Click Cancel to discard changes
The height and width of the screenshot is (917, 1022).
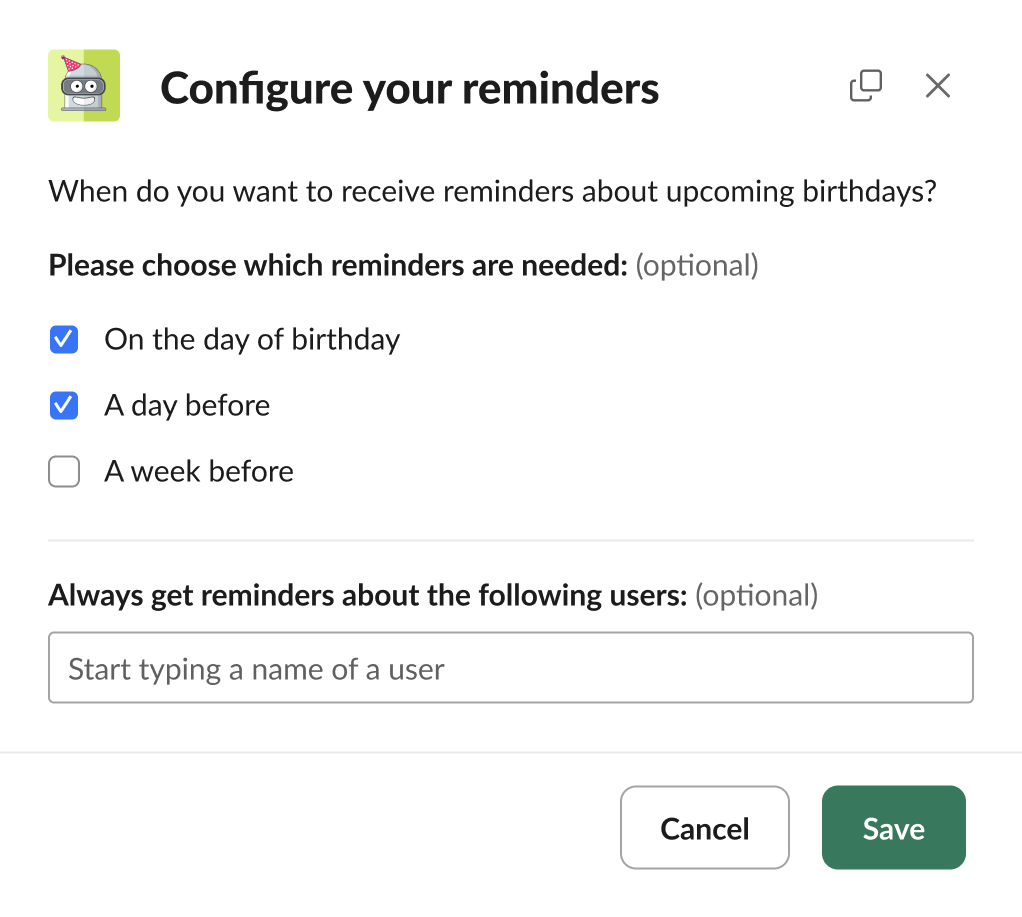click(704, 827)
